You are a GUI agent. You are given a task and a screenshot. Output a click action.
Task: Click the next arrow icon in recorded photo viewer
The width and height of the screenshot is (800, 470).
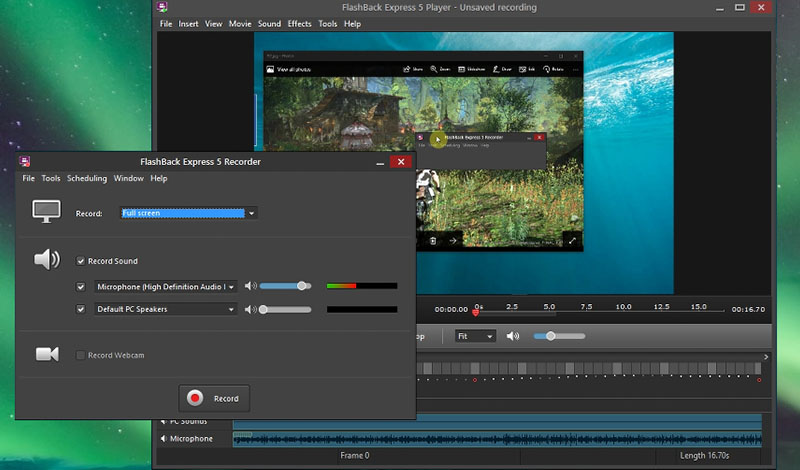pyautogui.click(x=453, y=240)
